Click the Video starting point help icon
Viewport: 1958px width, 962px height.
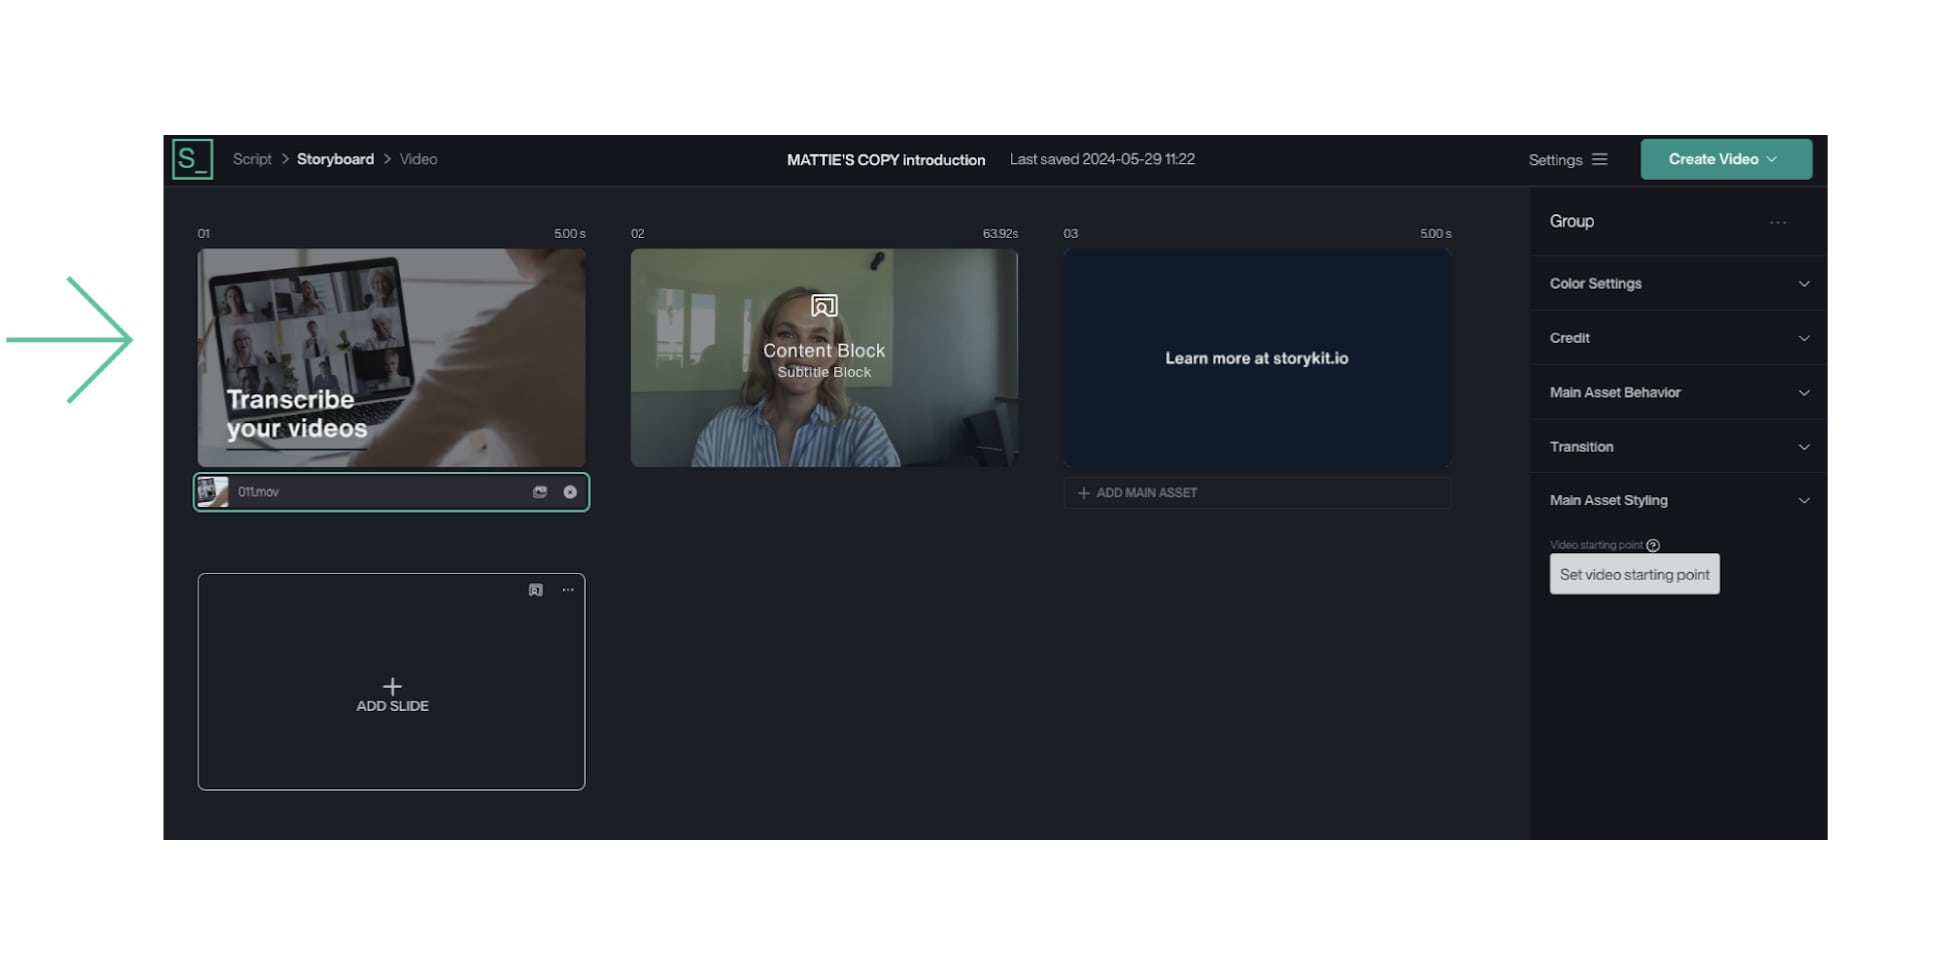1653,545
